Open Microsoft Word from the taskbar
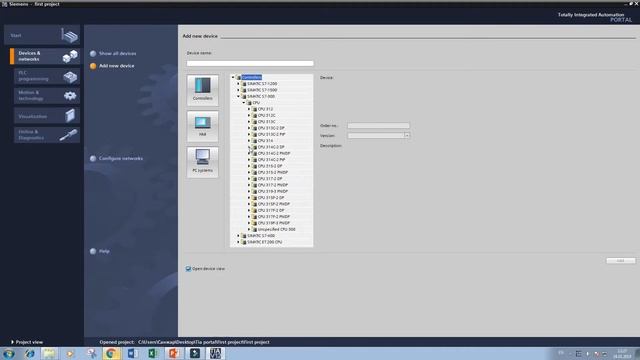 pos(132,353)
